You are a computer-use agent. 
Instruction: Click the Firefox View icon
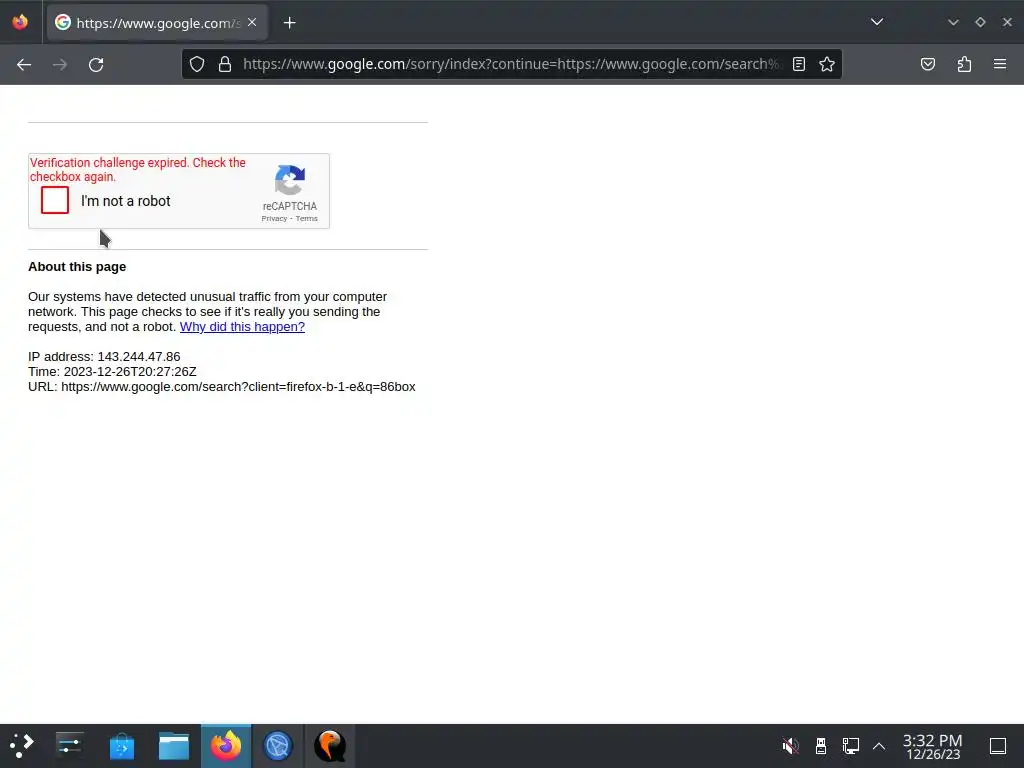20,22
